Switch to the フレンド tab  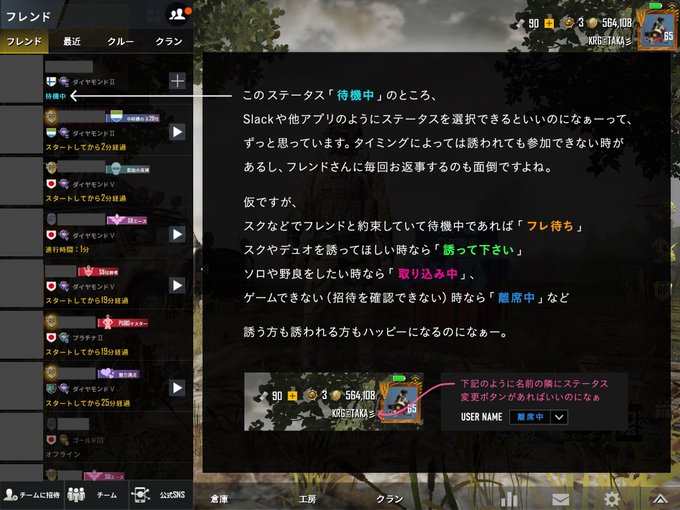pyautogui.click(x=24, y=42)
